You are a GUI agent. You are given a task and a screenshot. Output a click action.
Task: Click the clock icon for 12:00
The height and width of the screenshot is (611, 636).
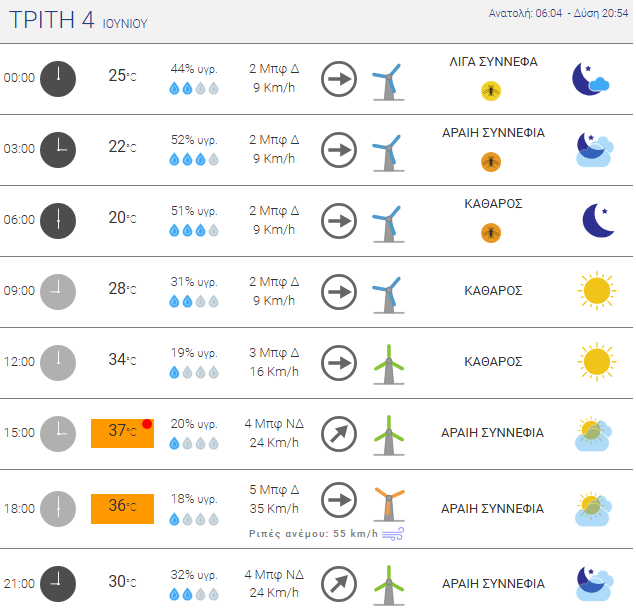click(58, 363)
